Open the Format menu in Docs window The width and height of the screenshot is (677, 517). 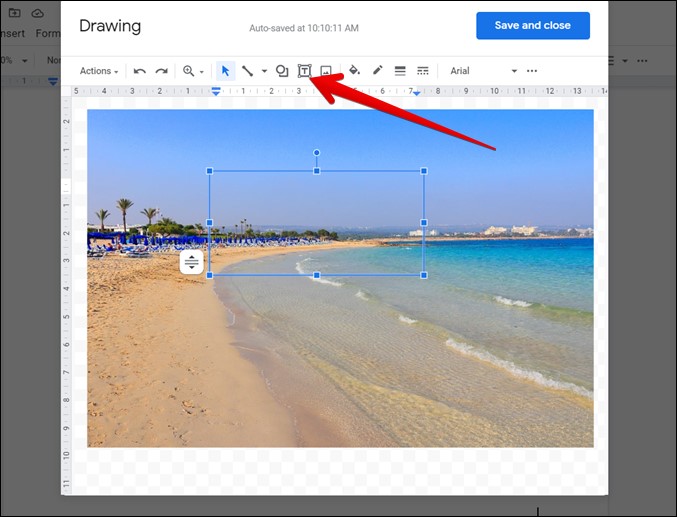[48, 33]
